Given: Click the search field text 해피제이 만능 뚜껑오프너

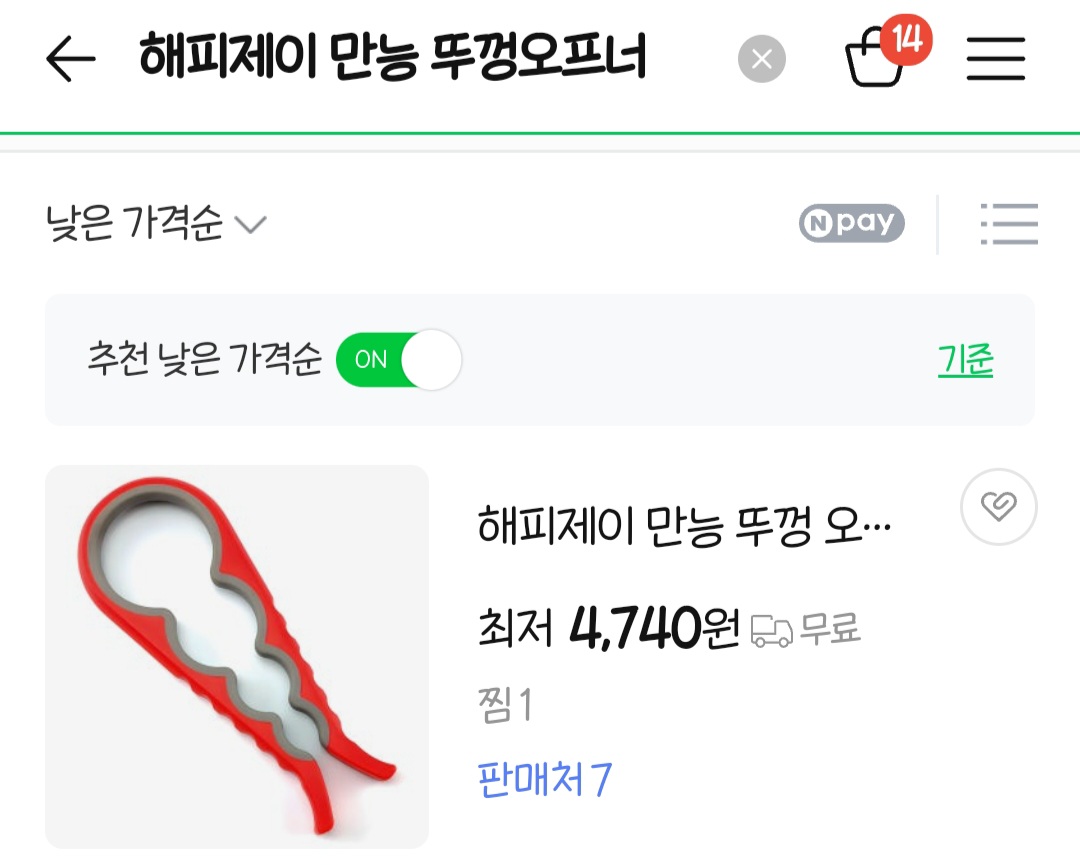Looking at the screenshot, I should 393,56.
